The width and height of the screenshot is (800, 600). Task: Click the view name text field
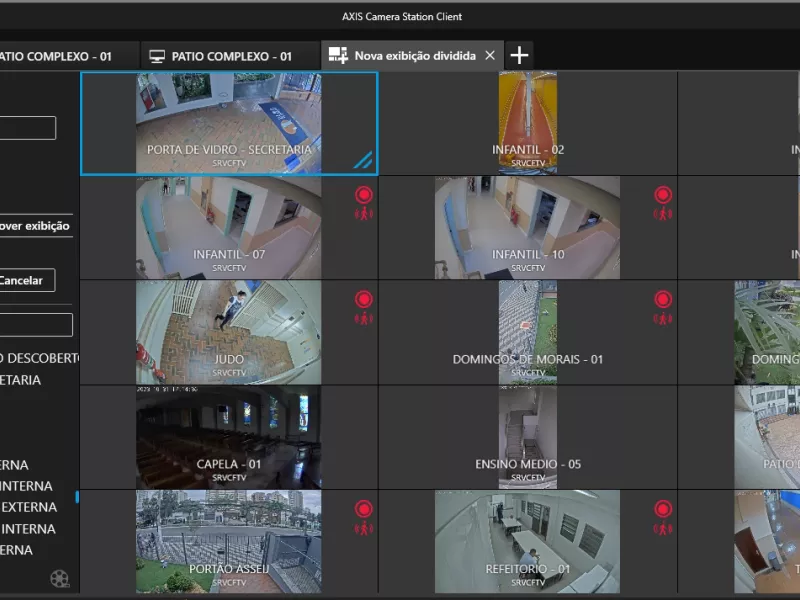28,128
